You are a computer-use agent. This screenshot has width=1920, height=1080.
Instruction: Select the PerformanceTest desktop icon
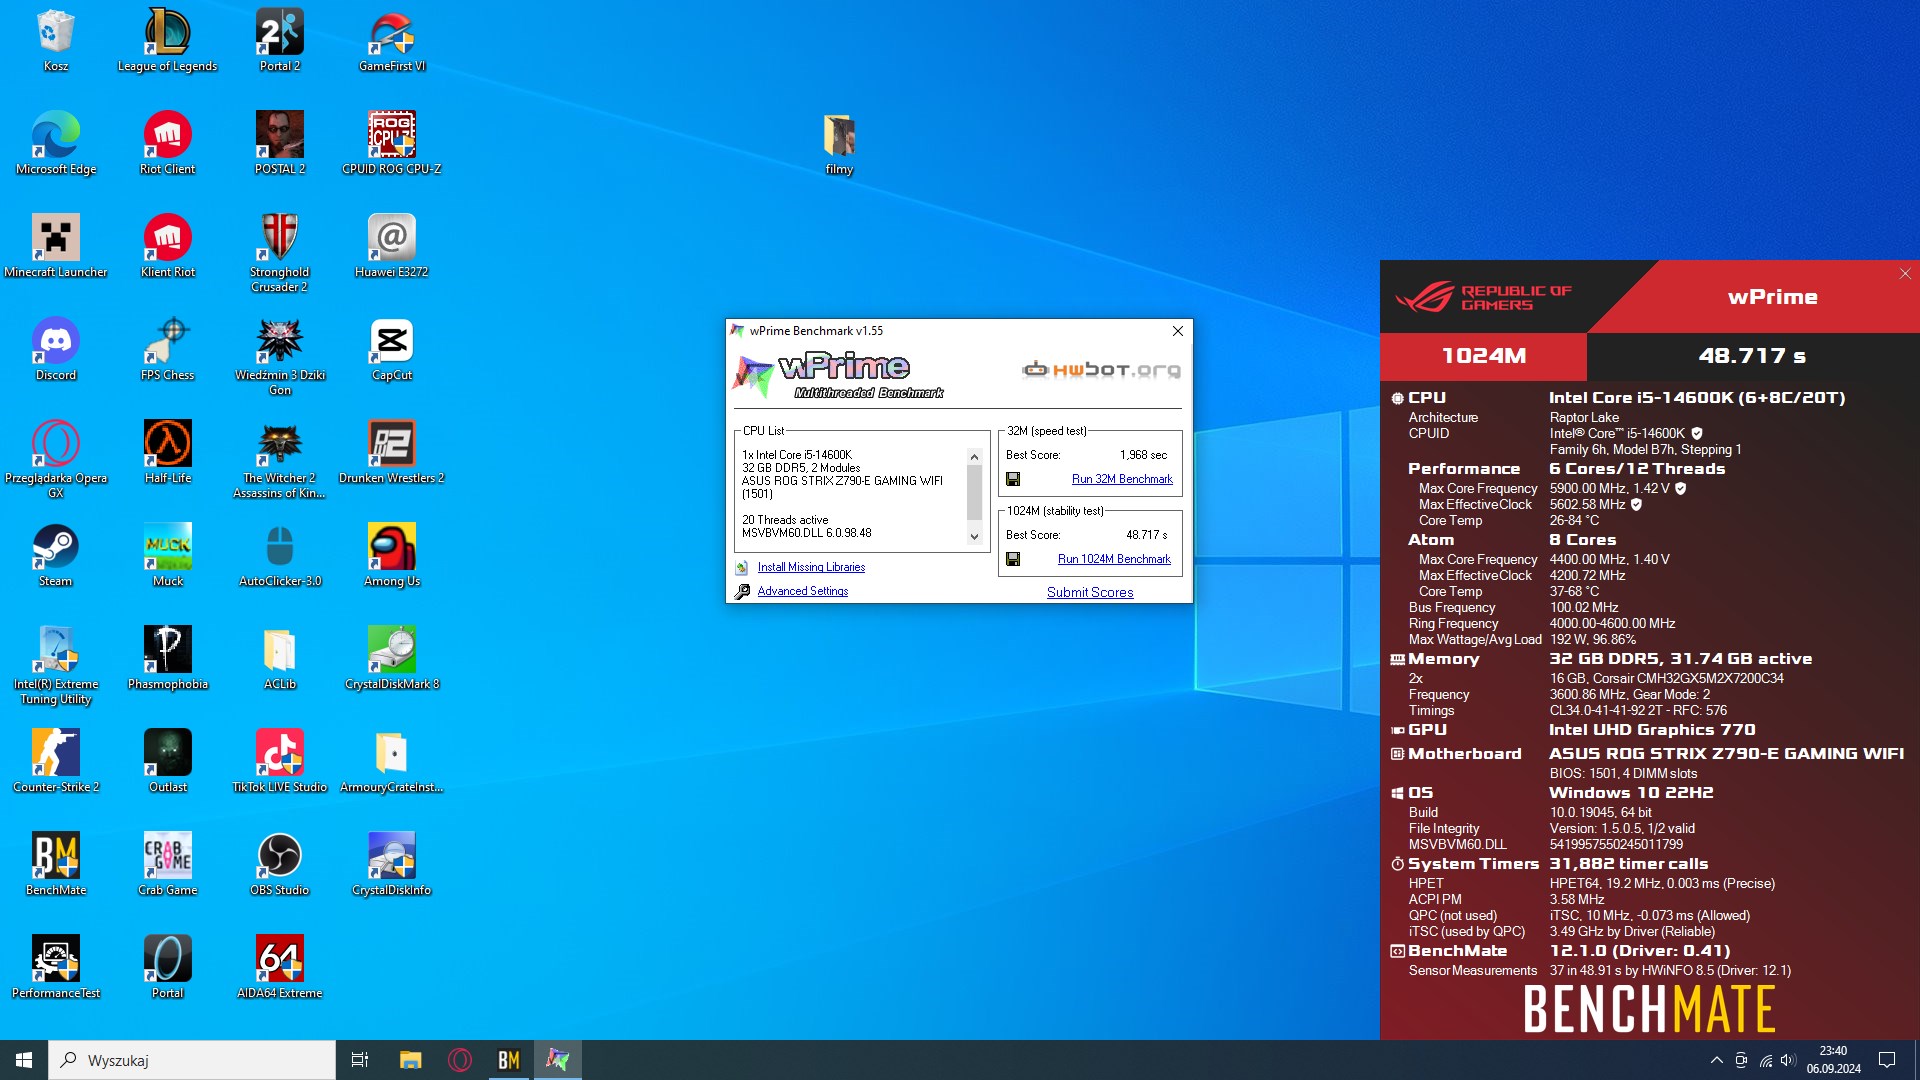(56, 967)
